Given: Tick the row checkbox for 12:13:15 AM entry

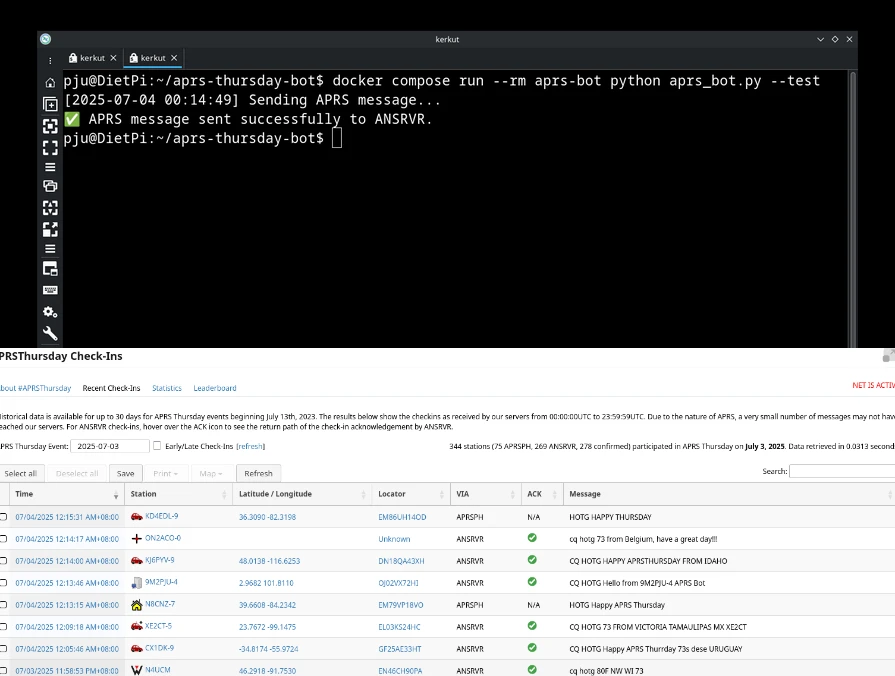Looking at the screenshot, I should (x=3, y=605).
